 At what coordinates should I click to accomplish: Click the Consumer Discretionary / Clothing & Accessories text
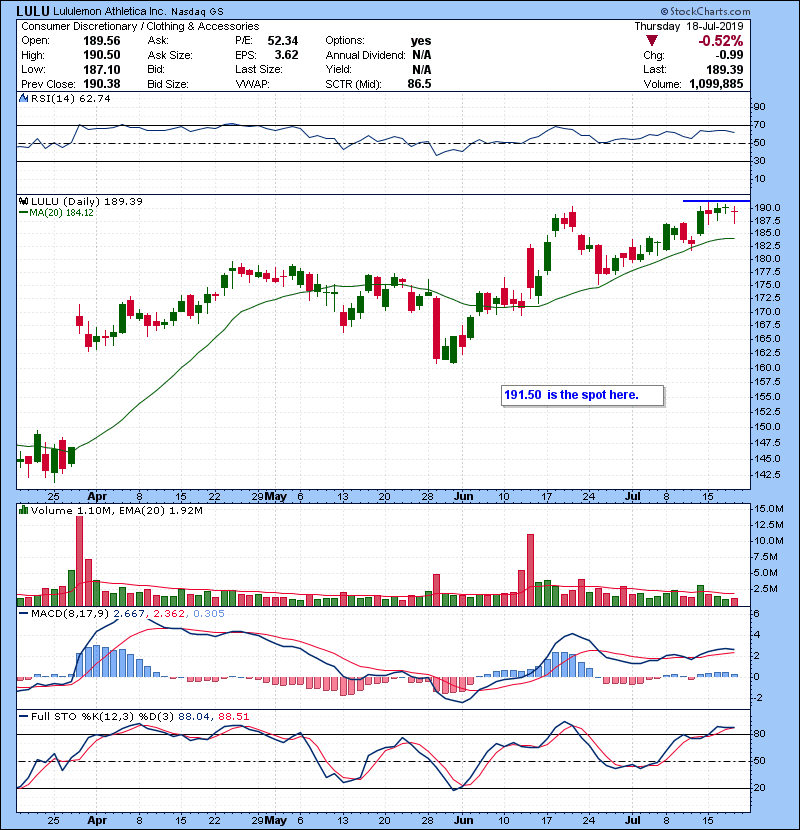click(140, 26)
